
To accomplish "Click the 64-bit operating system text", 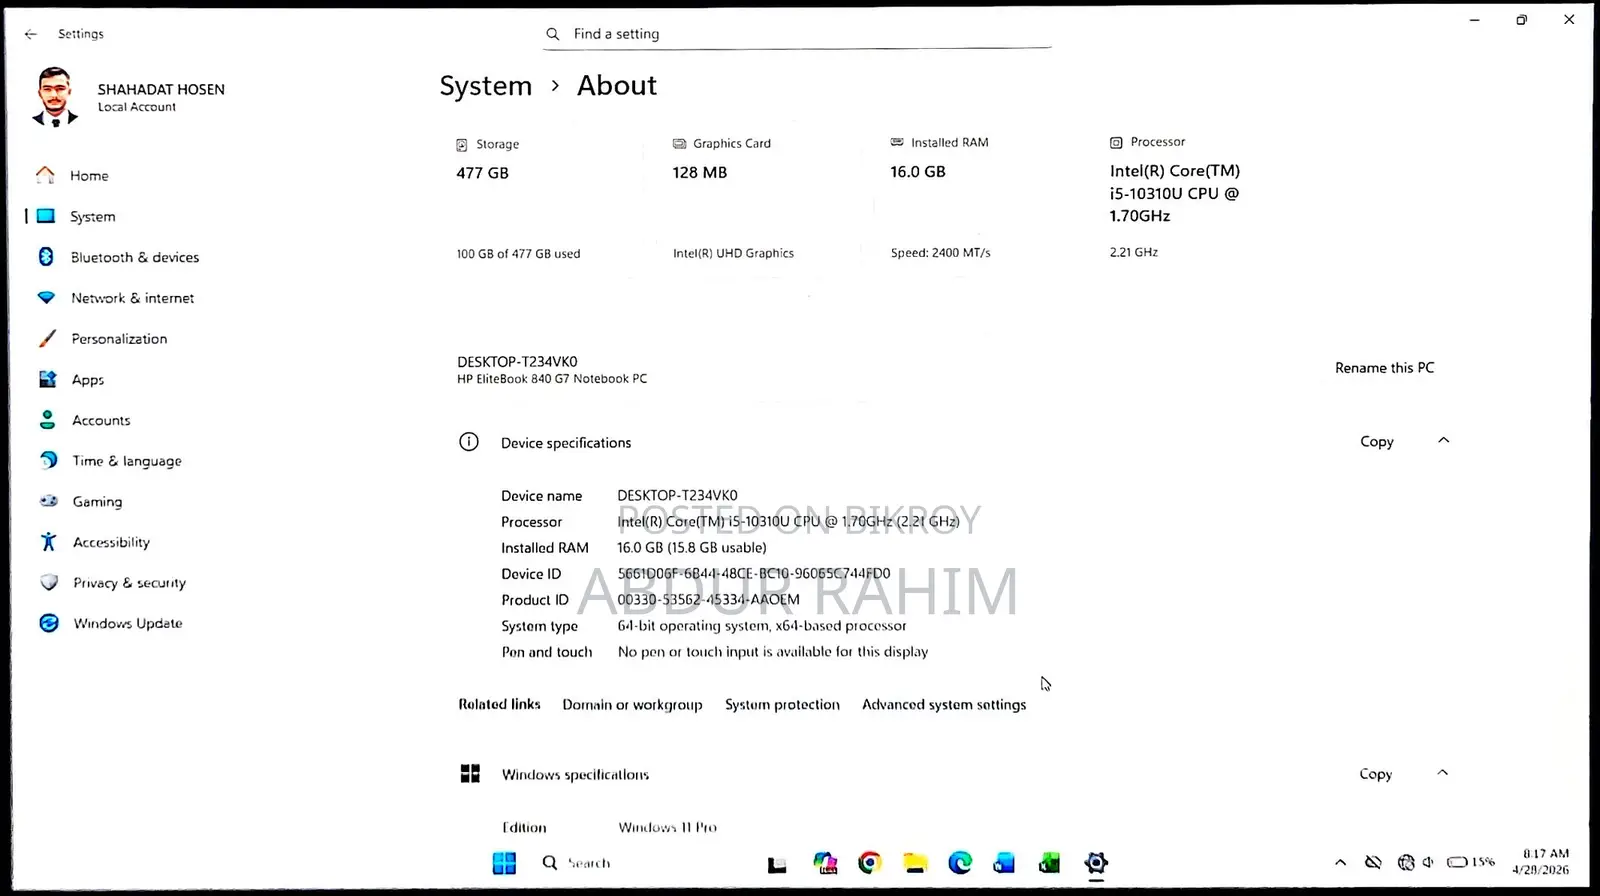I will [762, 626].
